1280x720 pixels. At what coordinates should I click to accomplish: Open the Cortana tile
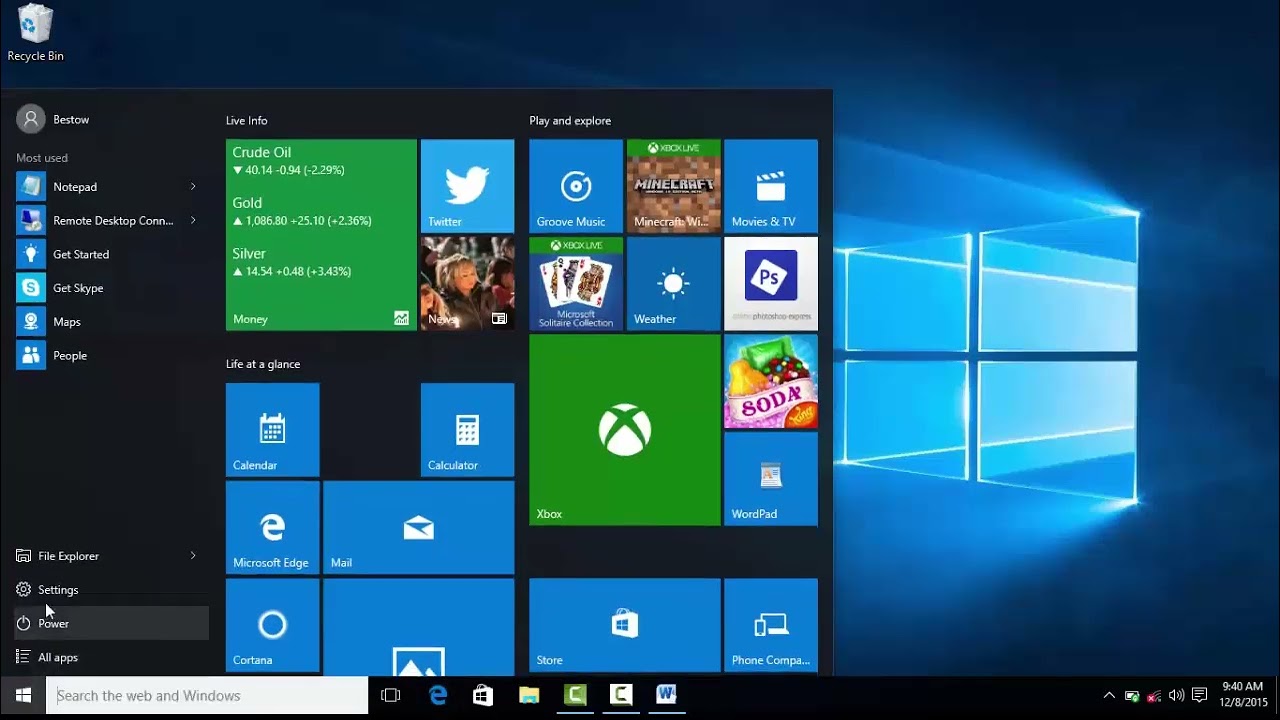pos(273,625)
